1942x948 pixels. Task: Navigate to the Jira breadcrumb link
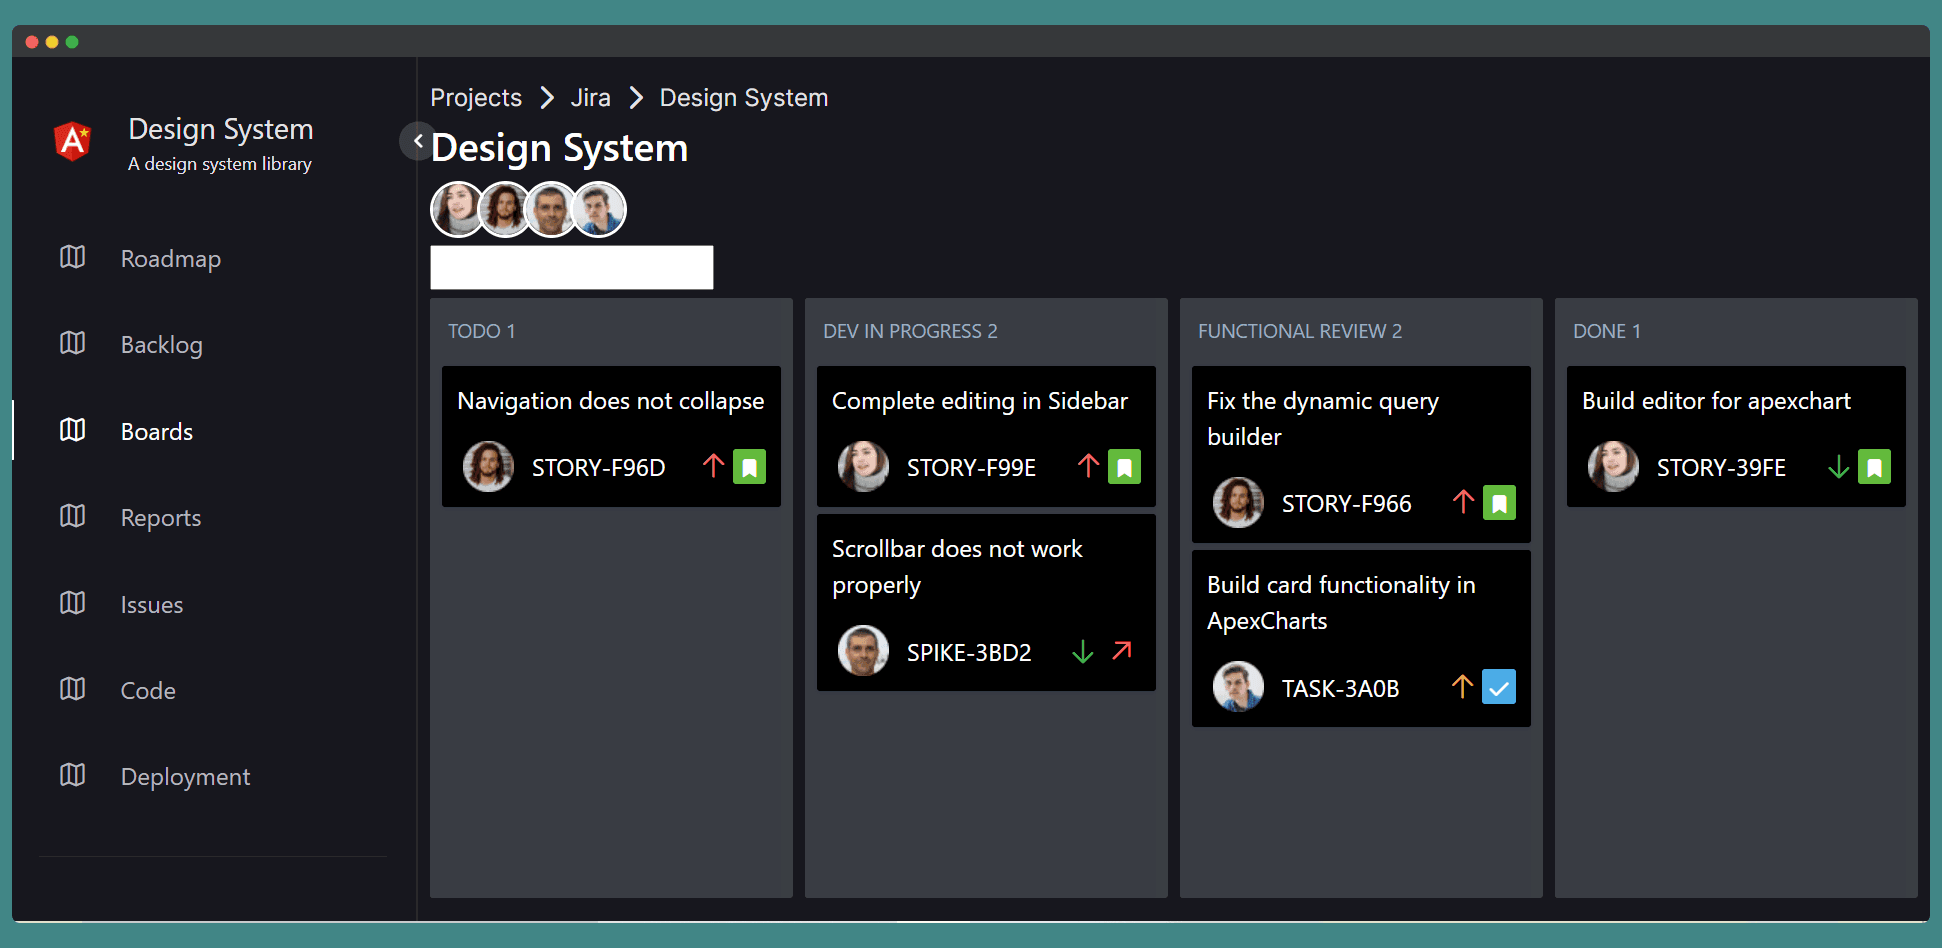pyautogui.click(x=590, y=98)
